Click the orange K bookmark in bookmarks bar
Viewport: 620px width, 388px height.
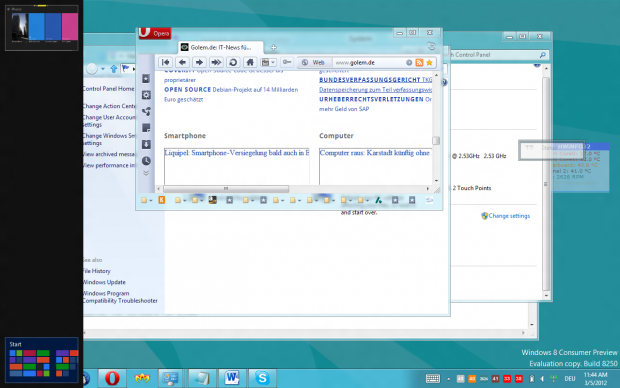161,200
